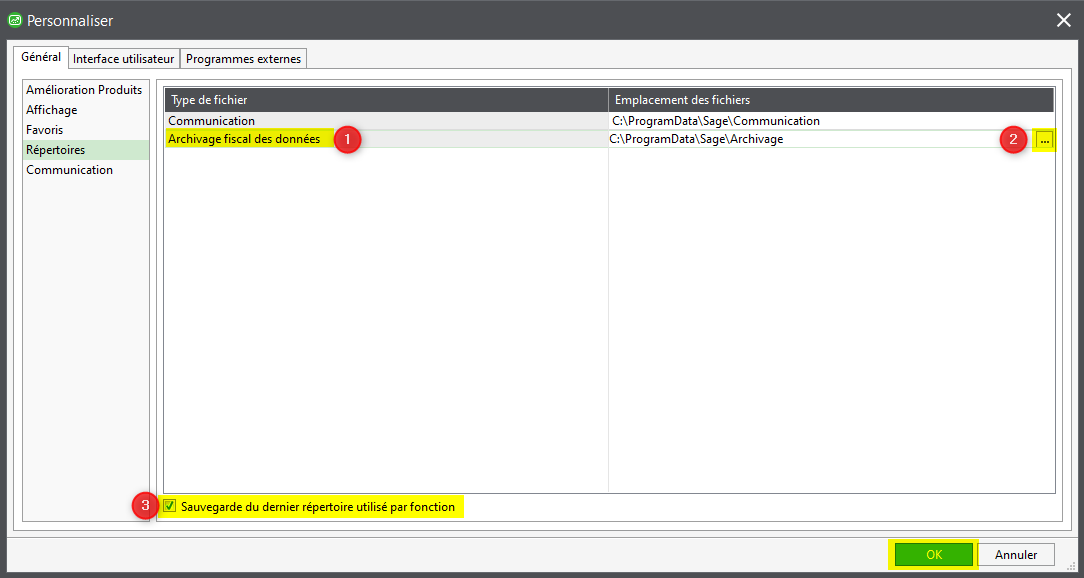Open the Interface utilisateur tab
The width and height of the screenshot is (1084, 578).
click(x=124, y=59)
